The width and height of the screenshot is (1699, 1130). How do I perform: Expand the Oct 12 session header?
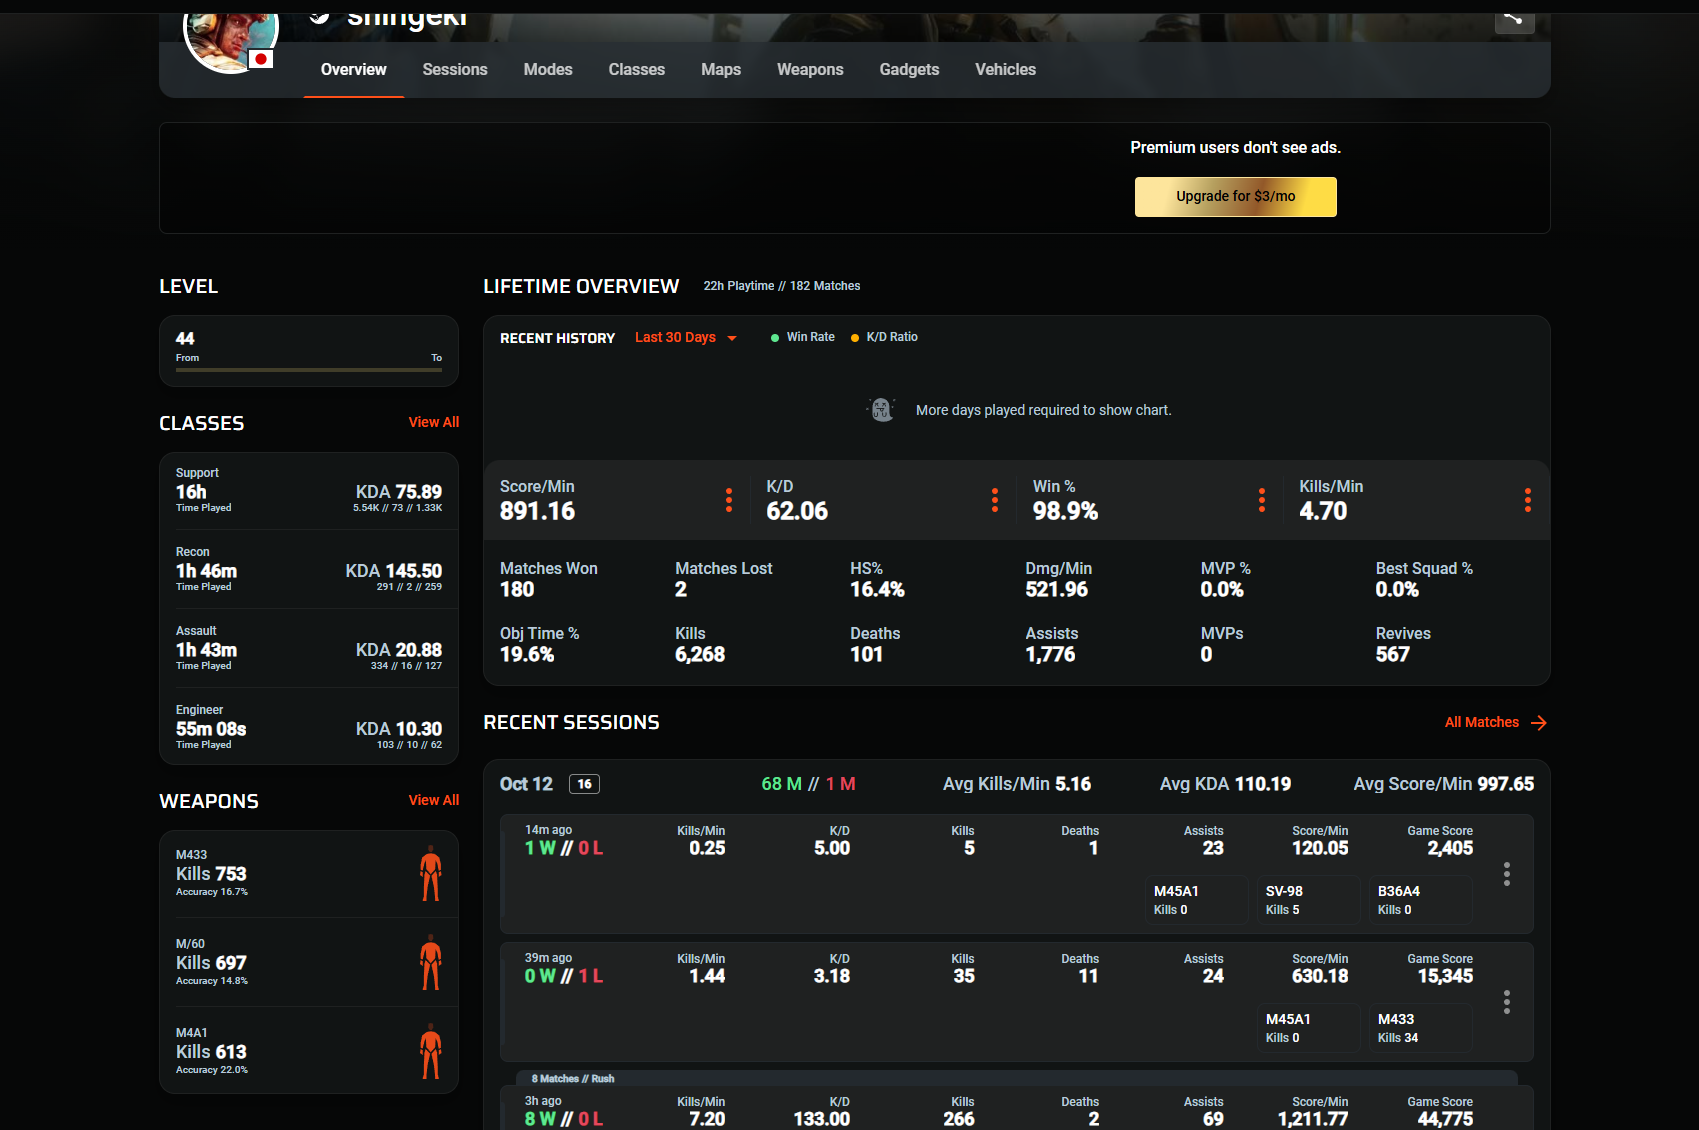click(x=527, y=784)
